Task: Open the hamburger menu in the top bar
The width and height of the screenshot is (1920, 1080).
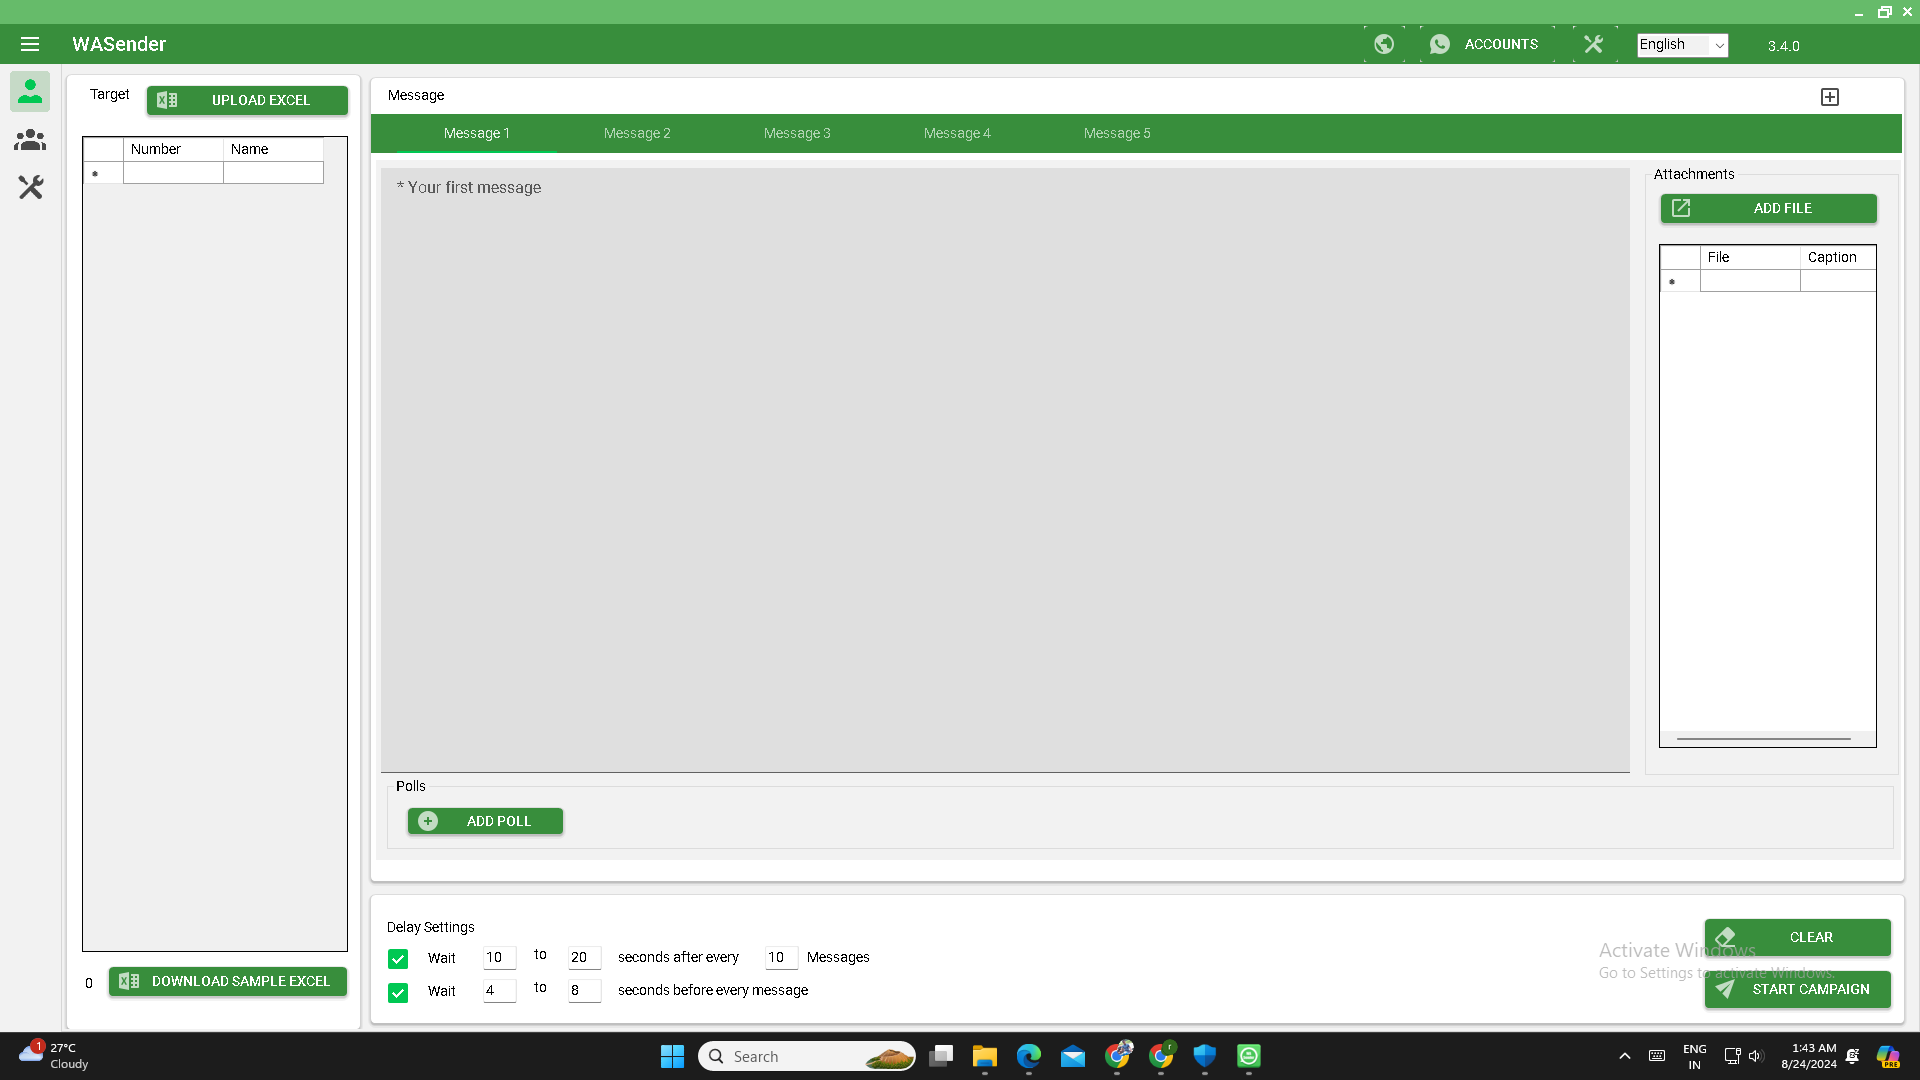Action: coord(30,44)
